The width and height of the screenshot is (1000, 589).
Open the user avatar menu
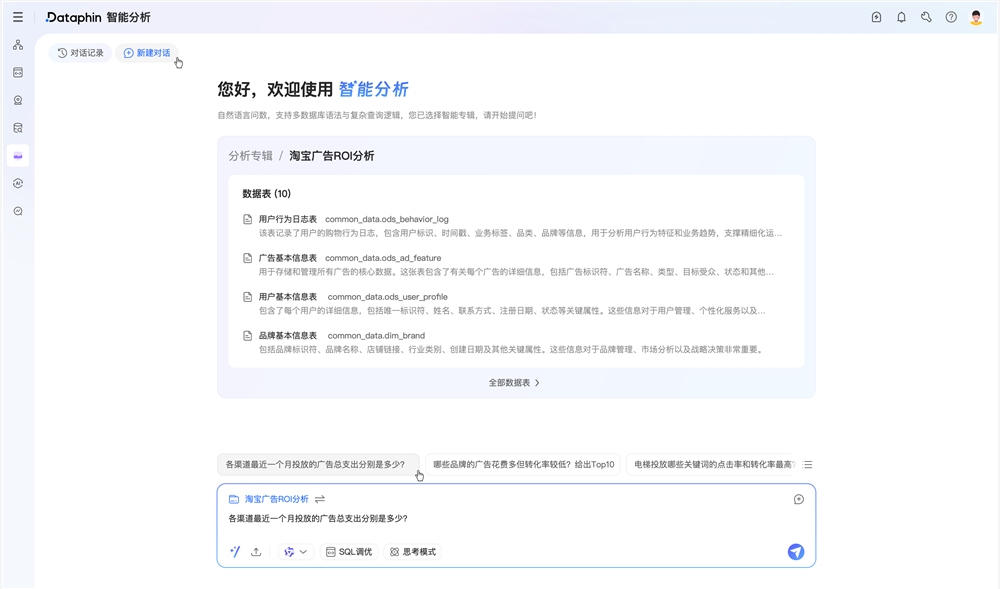point(976,17)
